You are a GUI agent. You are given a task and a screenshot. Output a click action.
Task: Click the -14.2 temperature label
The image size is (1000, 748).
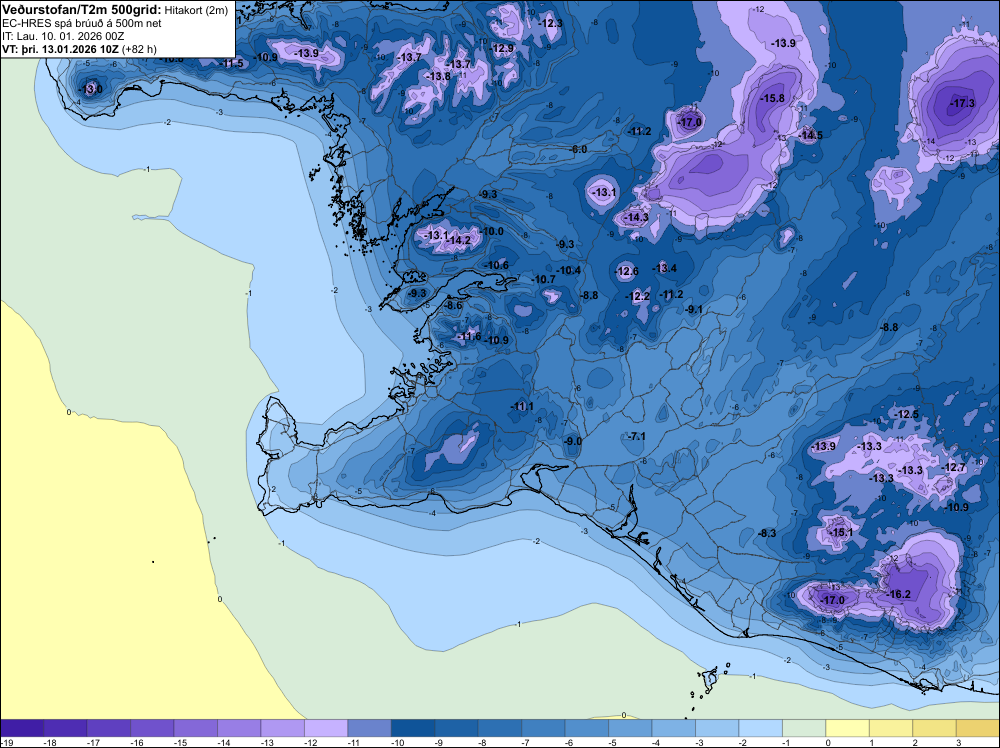pos(459,240)
